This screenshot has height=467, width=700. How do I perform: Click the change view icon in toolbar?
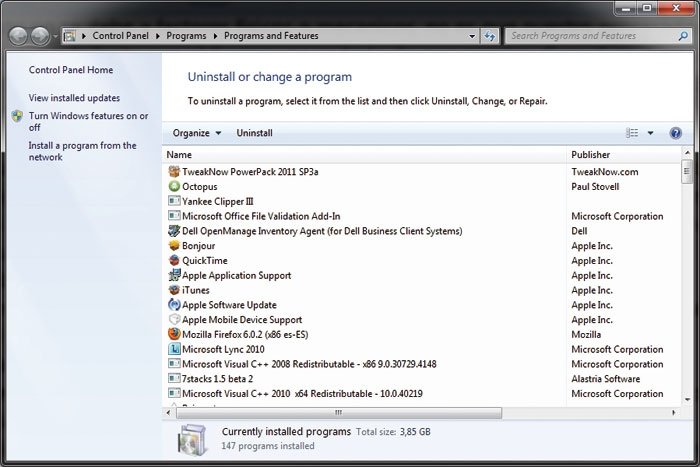[x=632, y=133]
